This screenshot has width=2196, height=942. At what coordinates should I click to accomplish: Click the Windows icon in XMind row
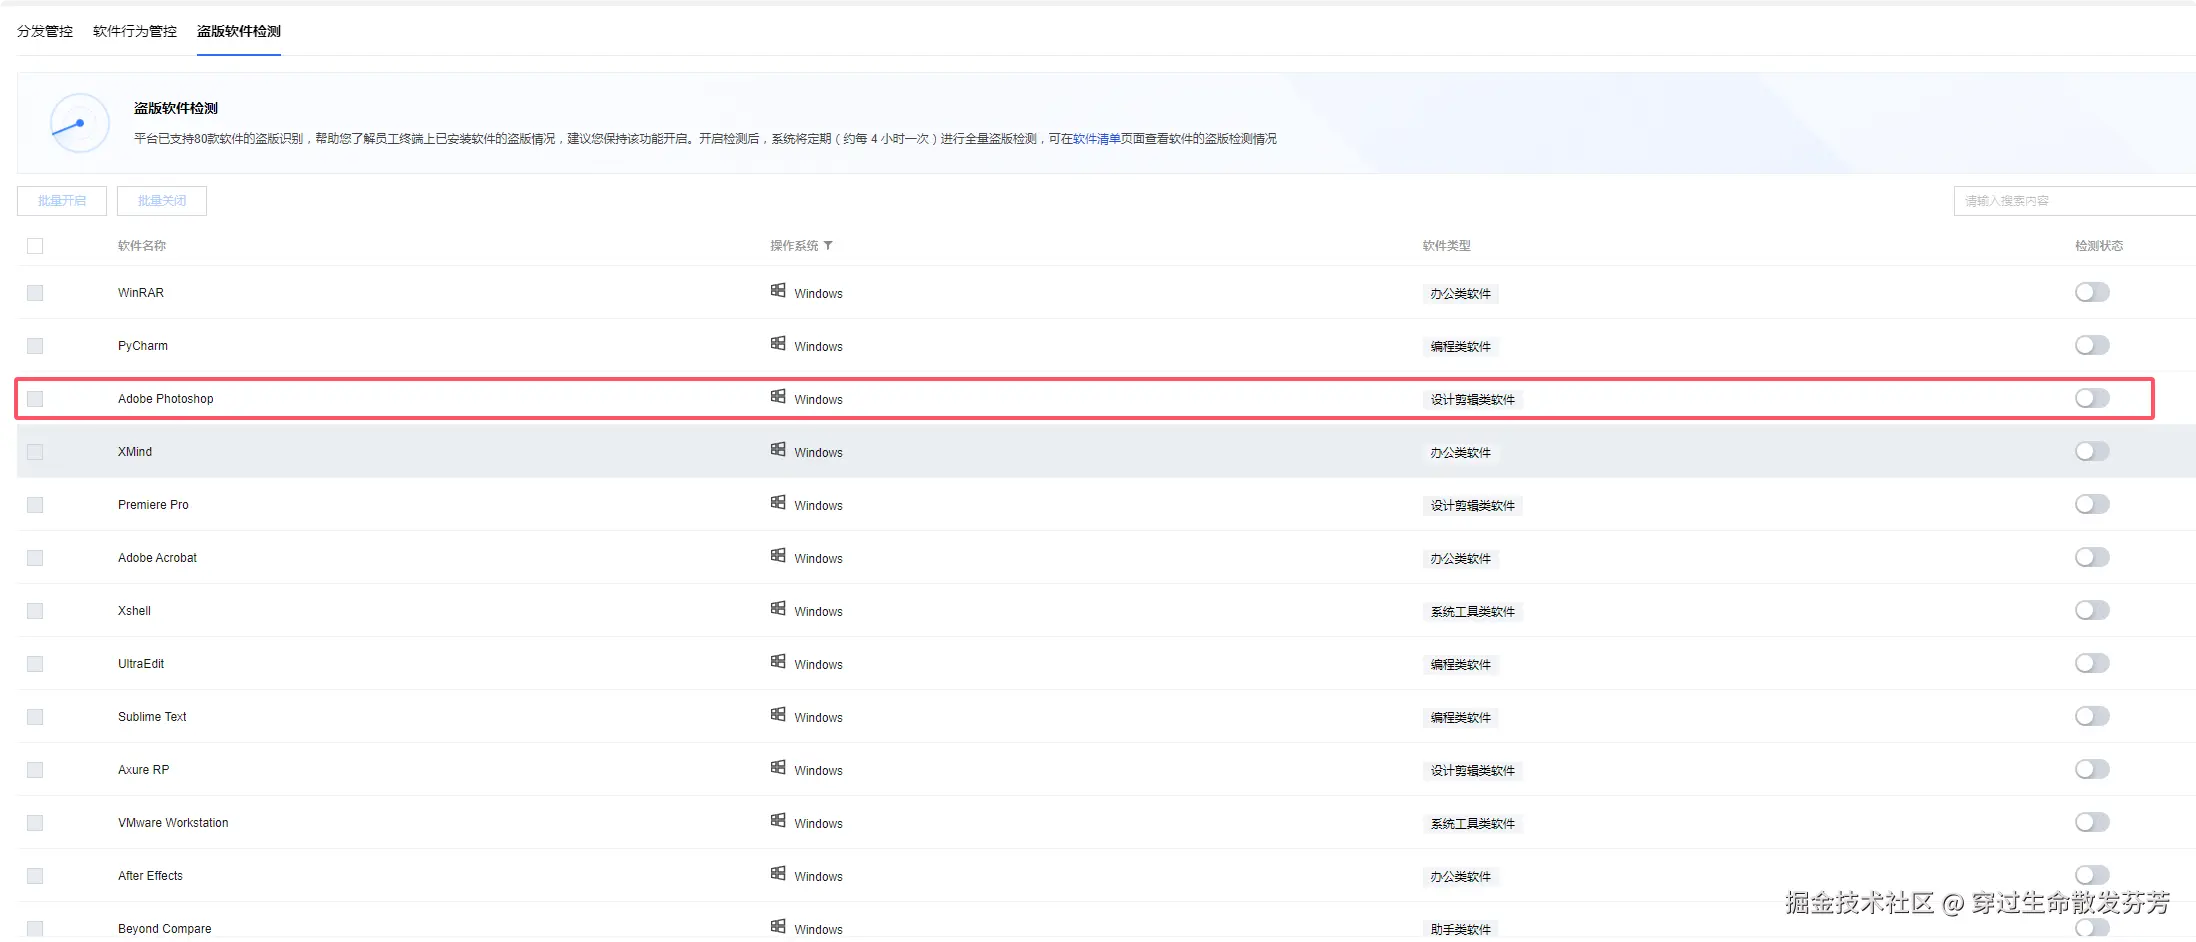[778, 450]
